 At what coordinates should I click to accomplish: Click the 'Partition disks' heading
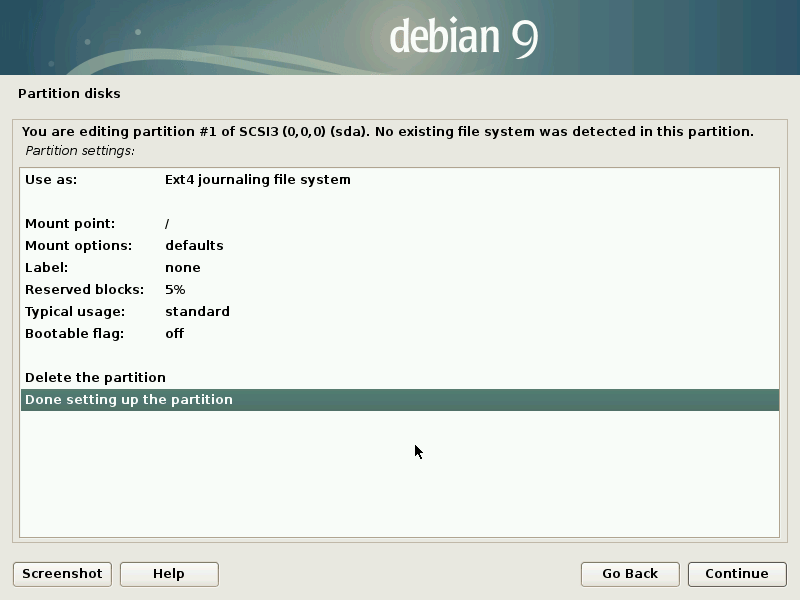click(69, 94)
